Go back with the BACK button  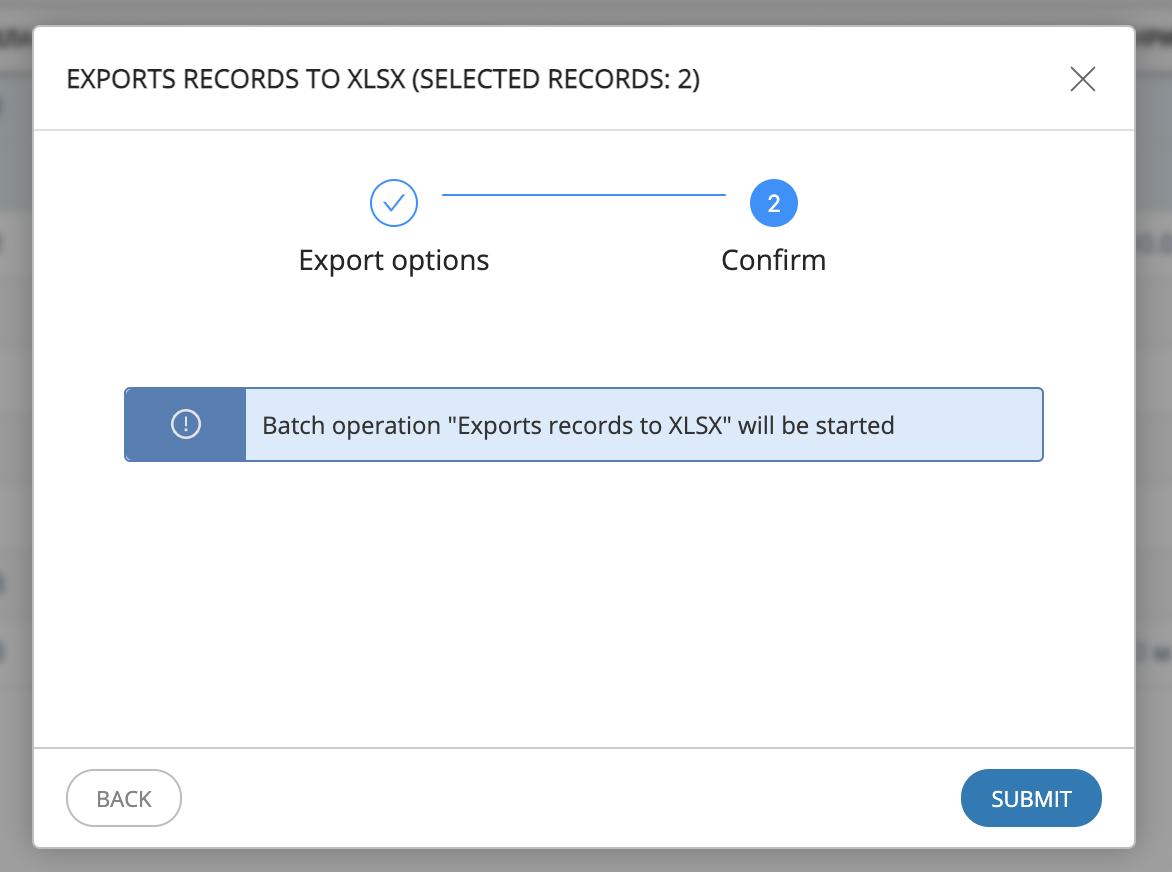(x=124, y=799)
